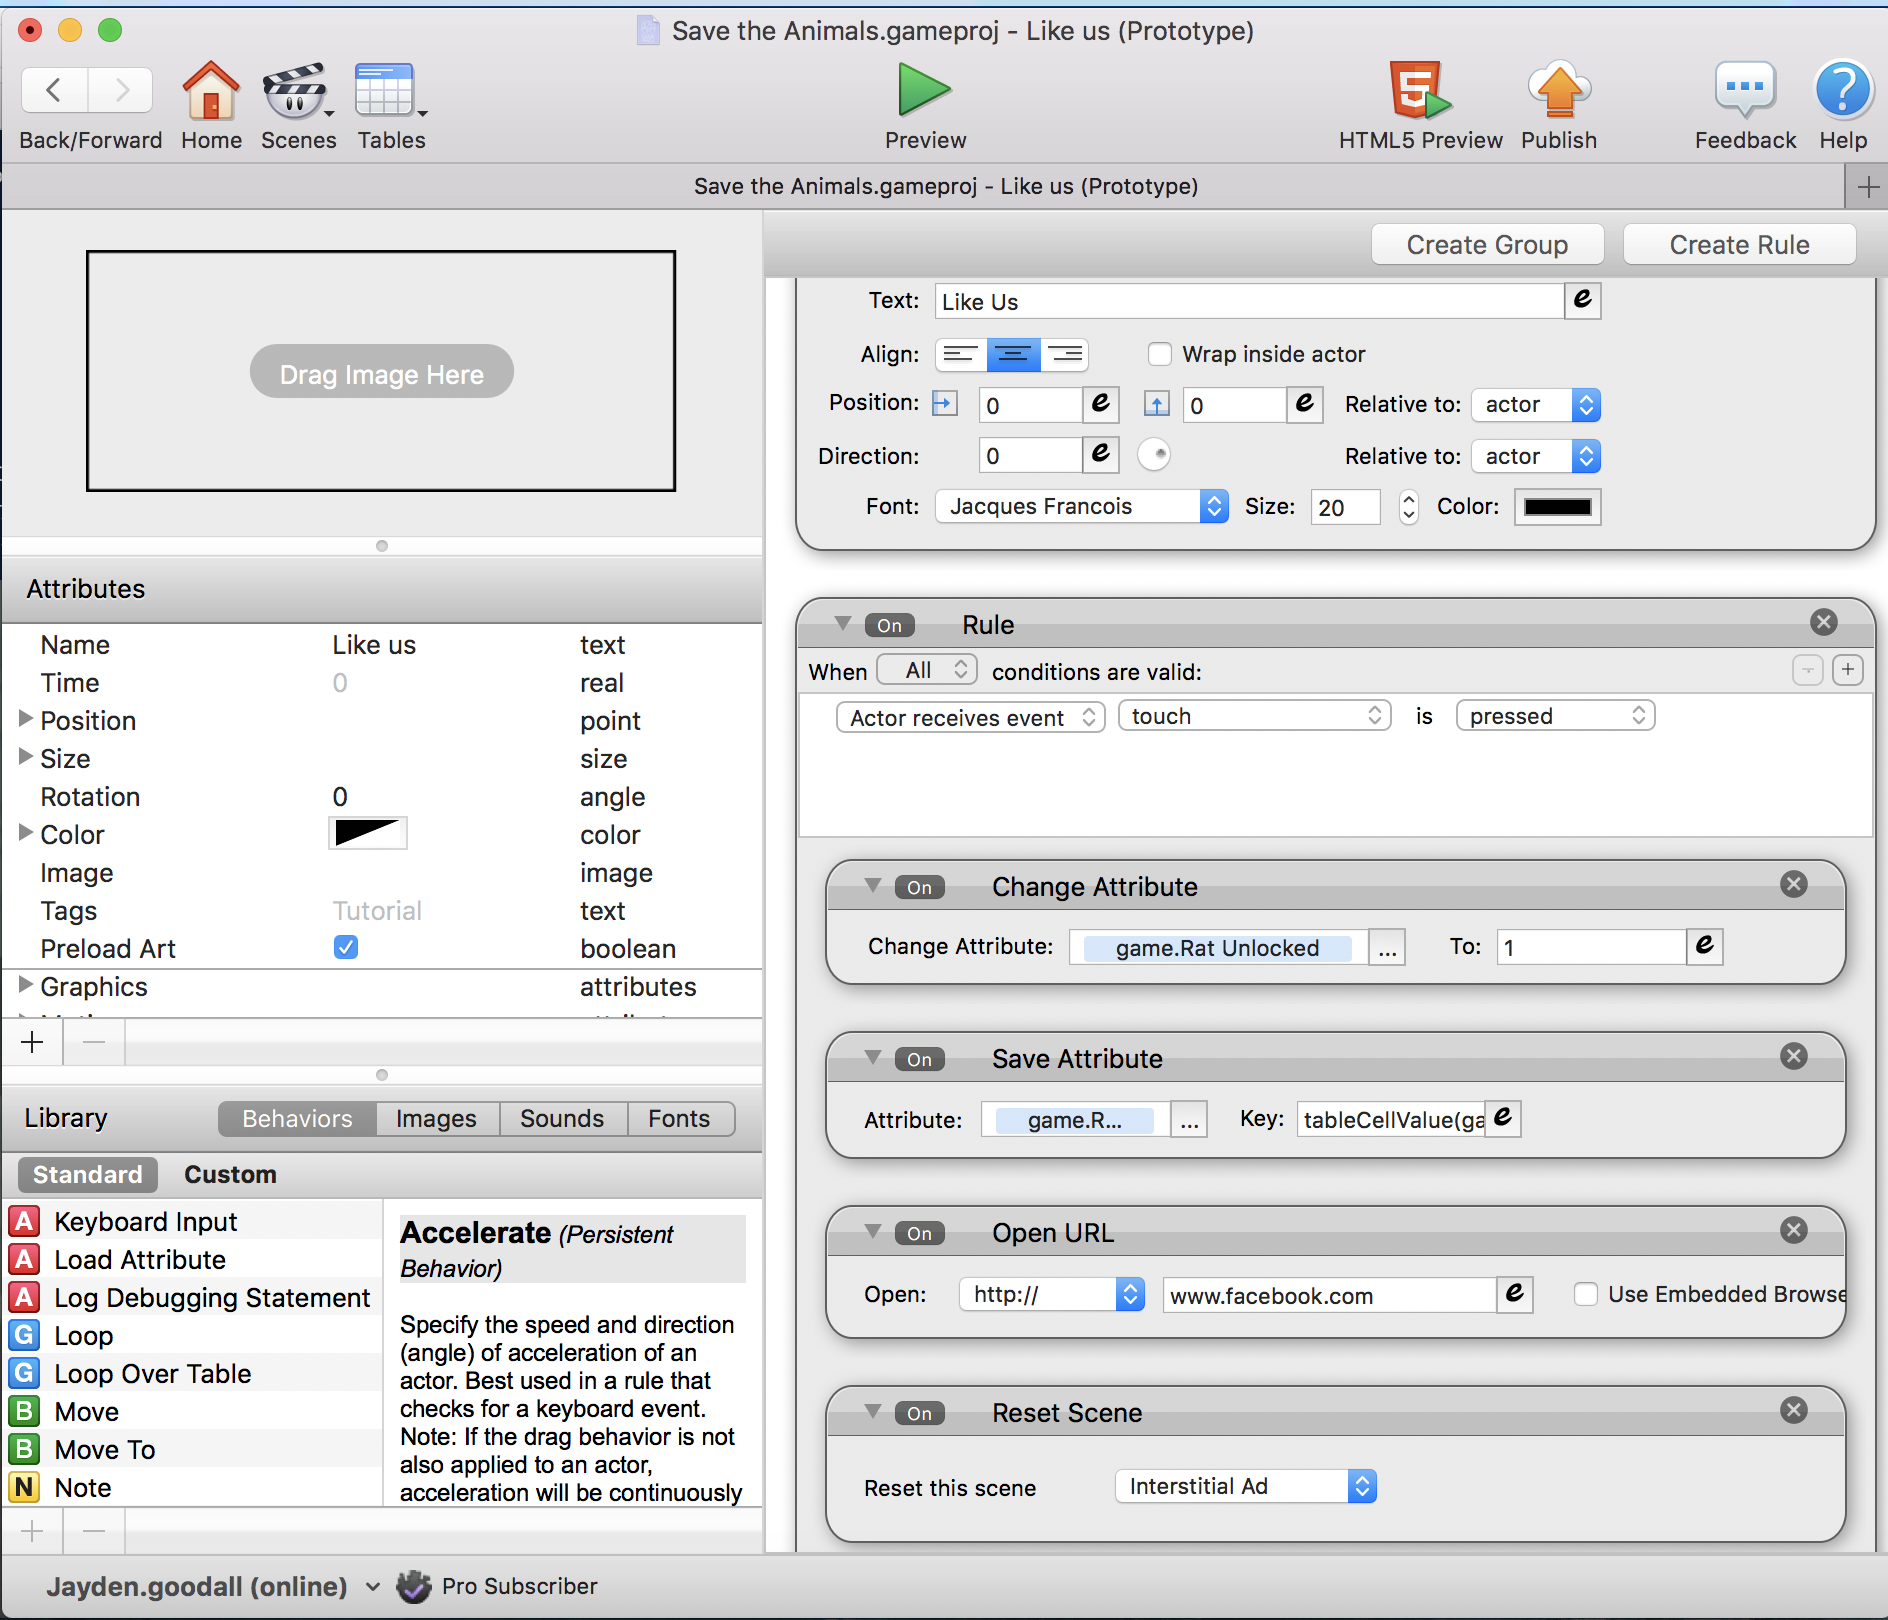Toggle Change Attribute On switch

click(920, 887)
